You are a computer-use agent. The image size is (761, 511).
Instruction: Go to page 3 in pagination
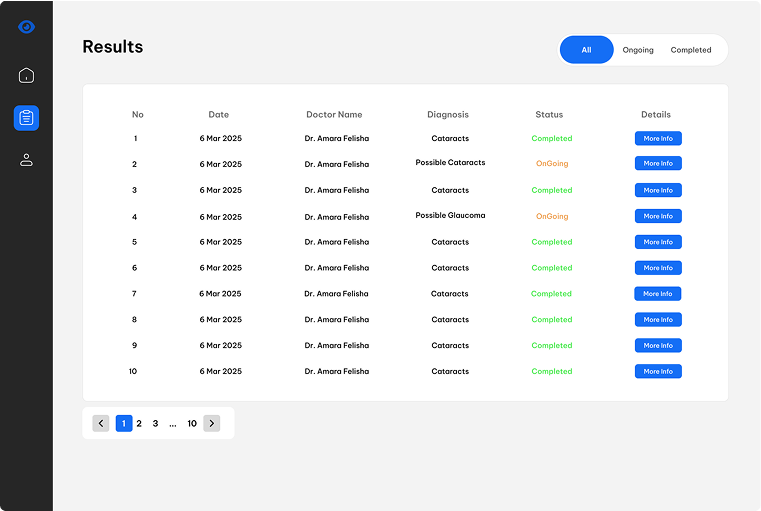tap(155, 423)
